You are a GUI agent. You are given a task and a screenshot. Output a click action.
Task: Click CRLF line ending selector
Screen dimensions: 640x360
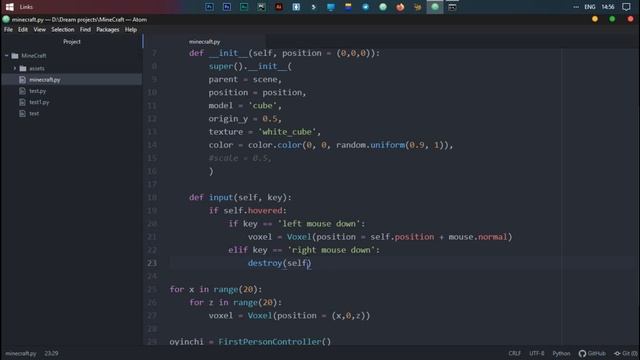(514, 353)
